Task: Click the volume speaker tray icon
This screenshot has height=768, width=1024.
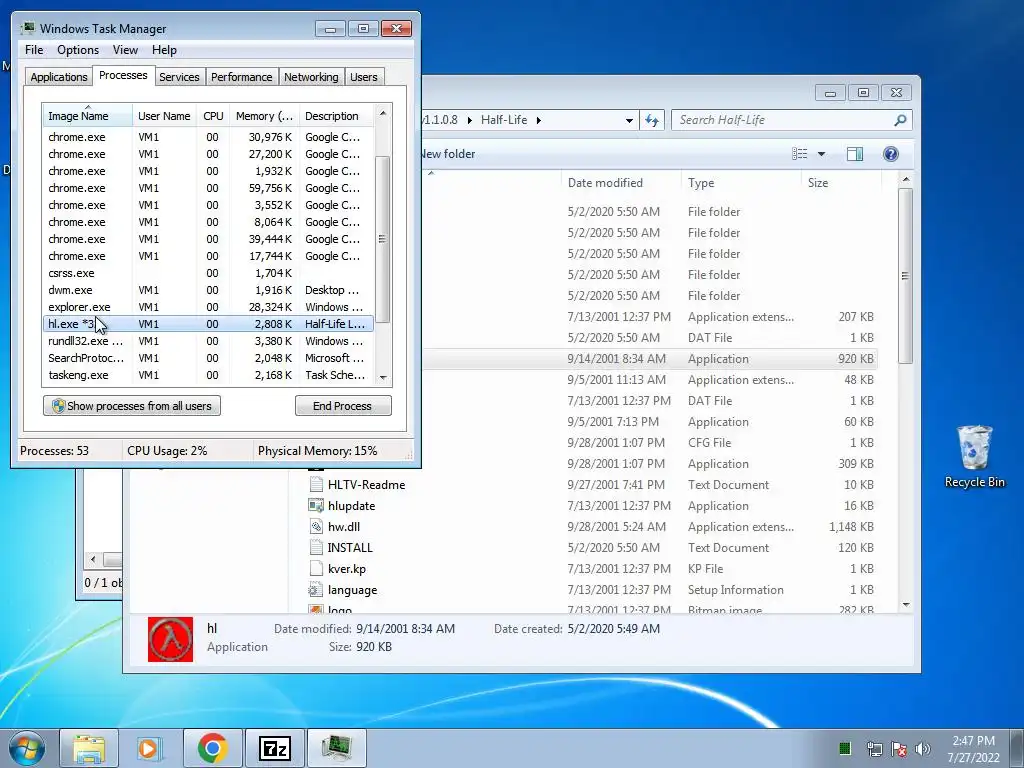Action: coord(923,749)
